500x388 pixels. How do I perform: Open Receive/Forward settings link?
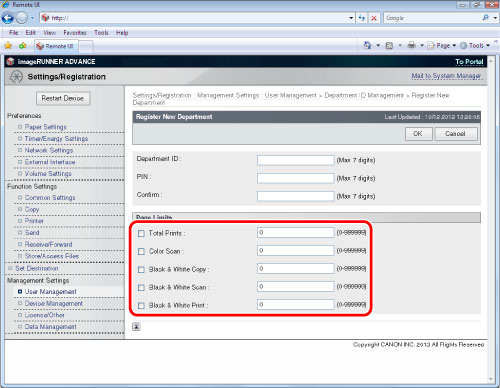coord(48,244)
